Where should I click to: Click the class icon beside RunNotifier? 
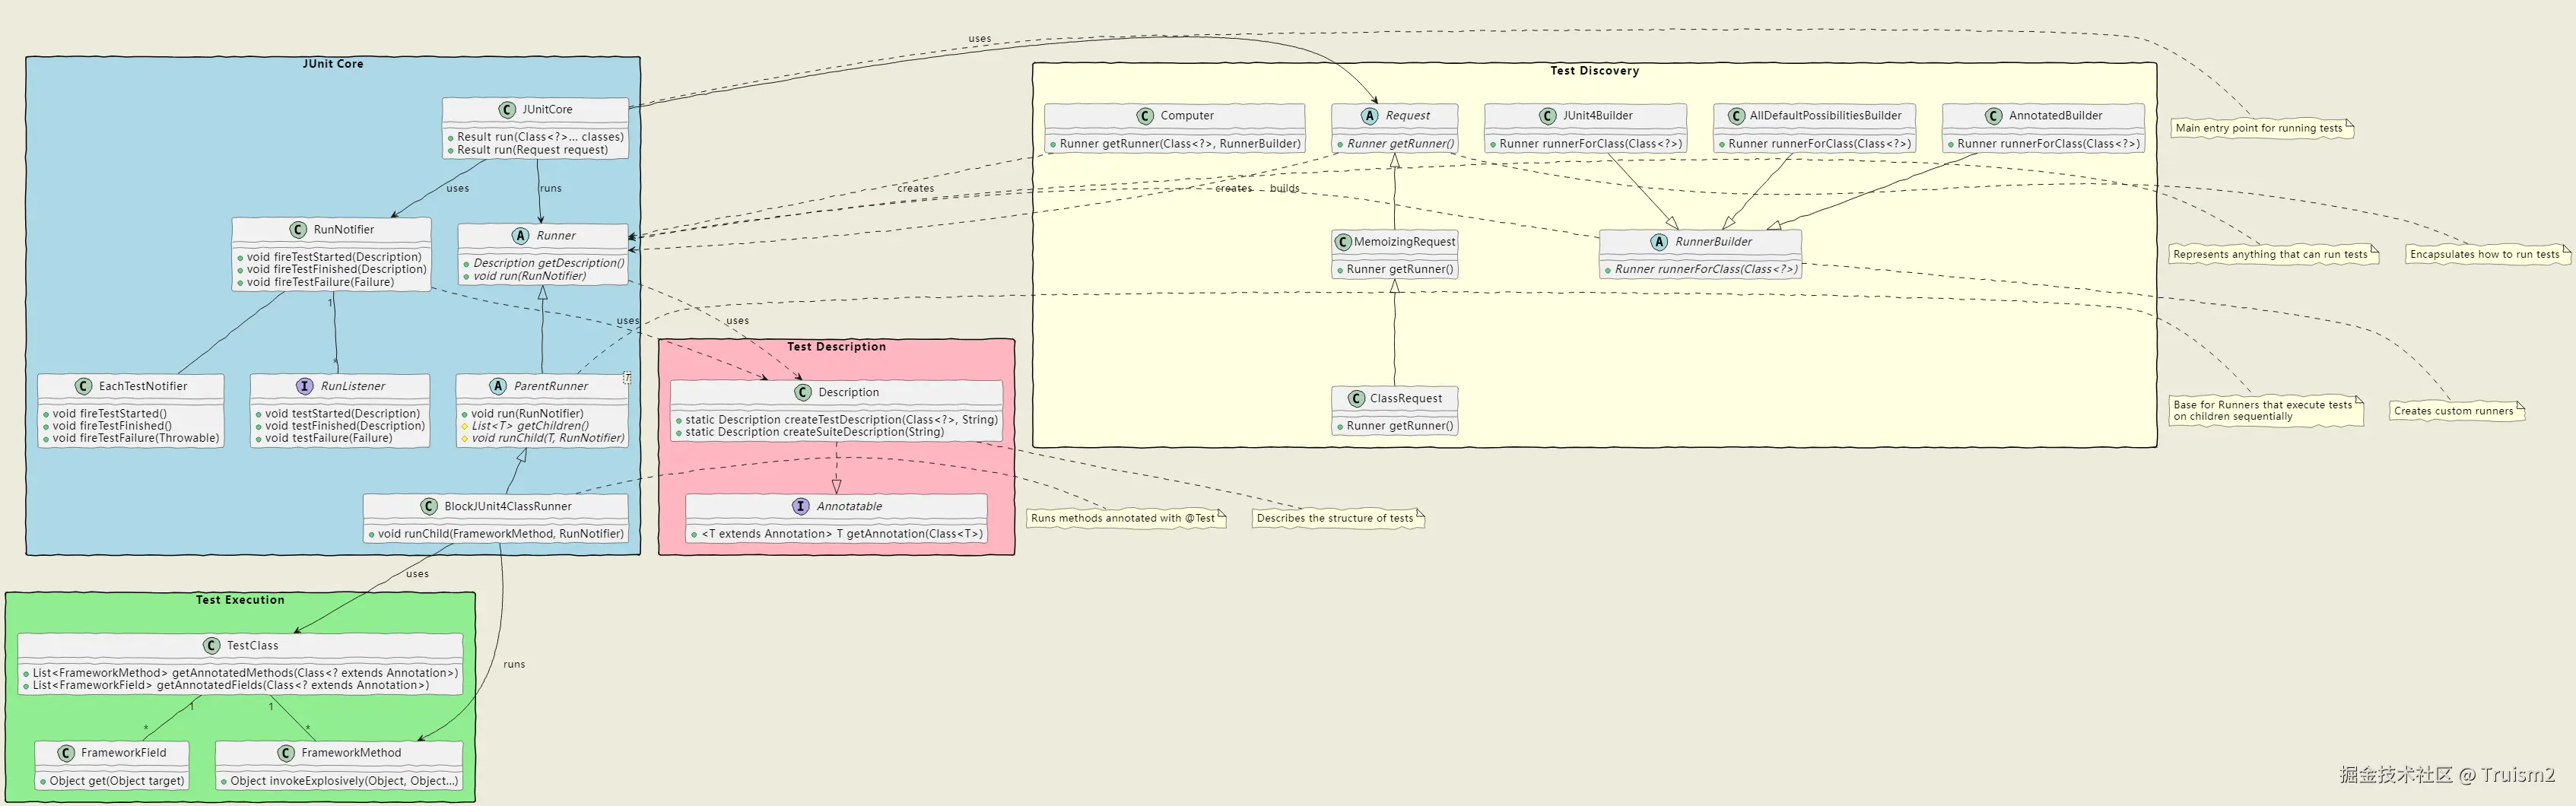pyautogui.click(x=298, y=230)
